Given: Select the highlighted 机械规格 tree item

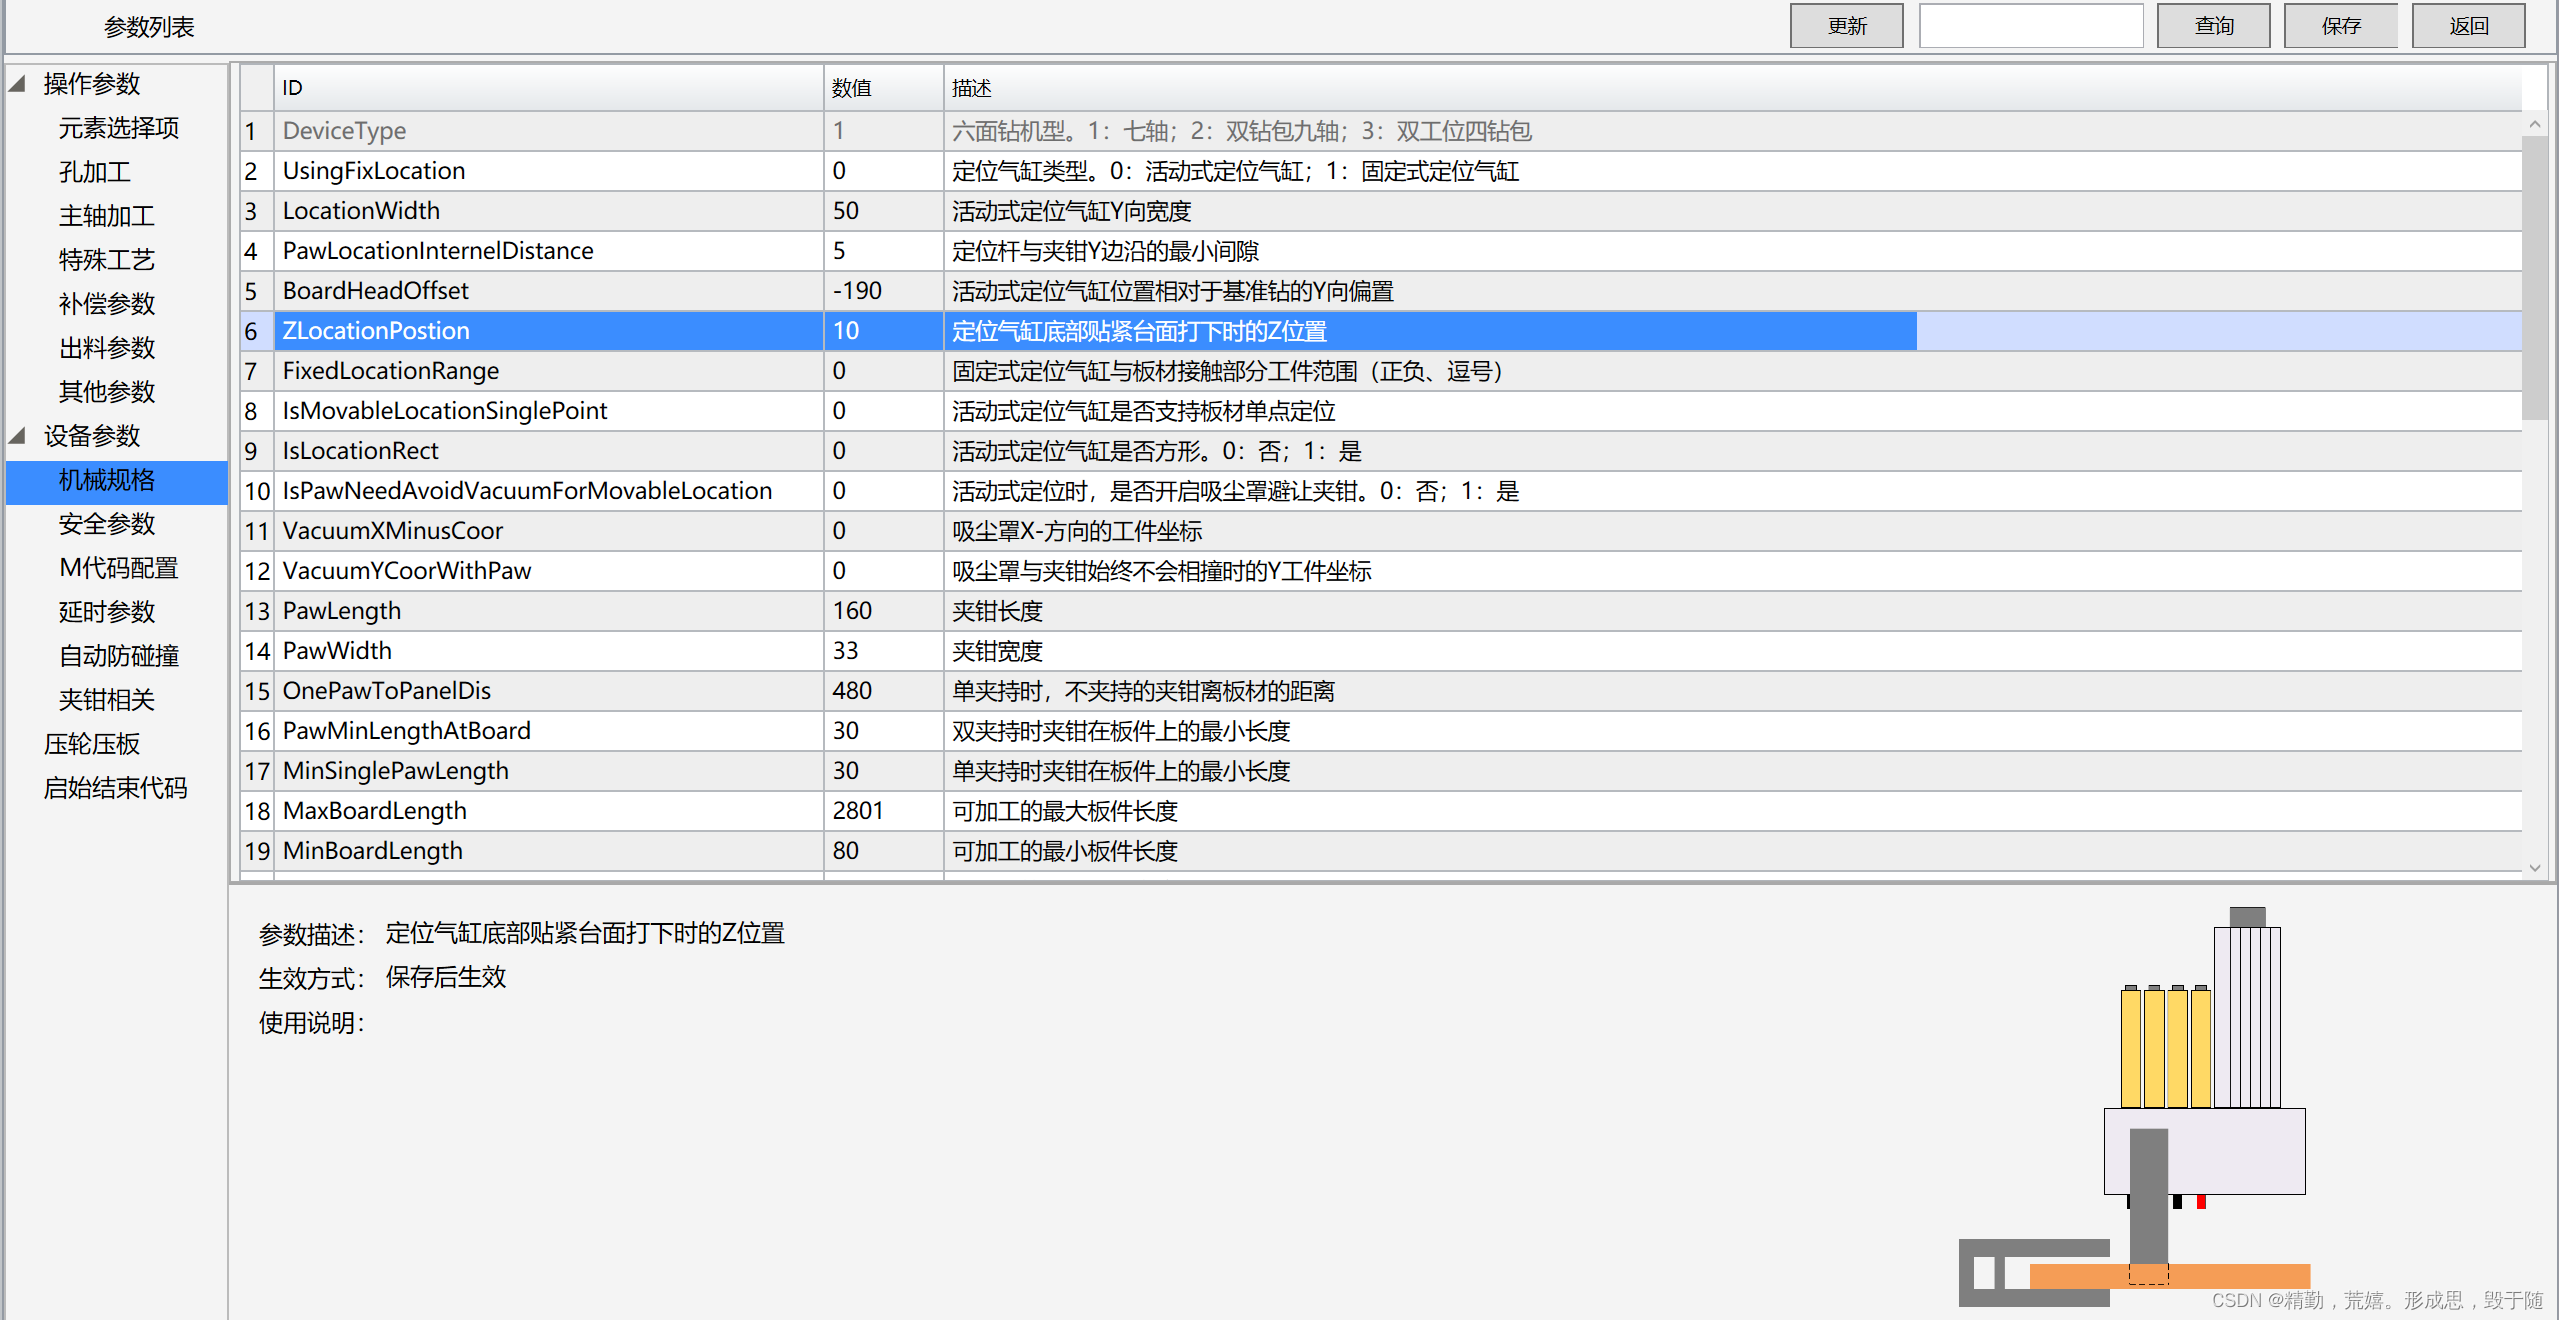Looking at the screenshot, I should pyautogui.click(x=117, y=480).
